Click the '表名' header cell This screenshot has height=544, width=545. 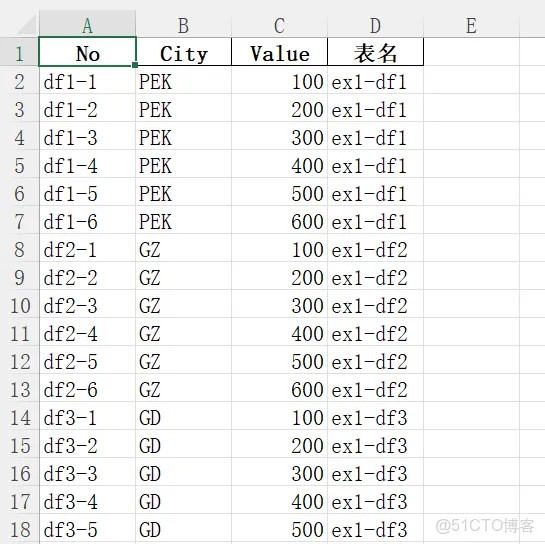[375, 52]
